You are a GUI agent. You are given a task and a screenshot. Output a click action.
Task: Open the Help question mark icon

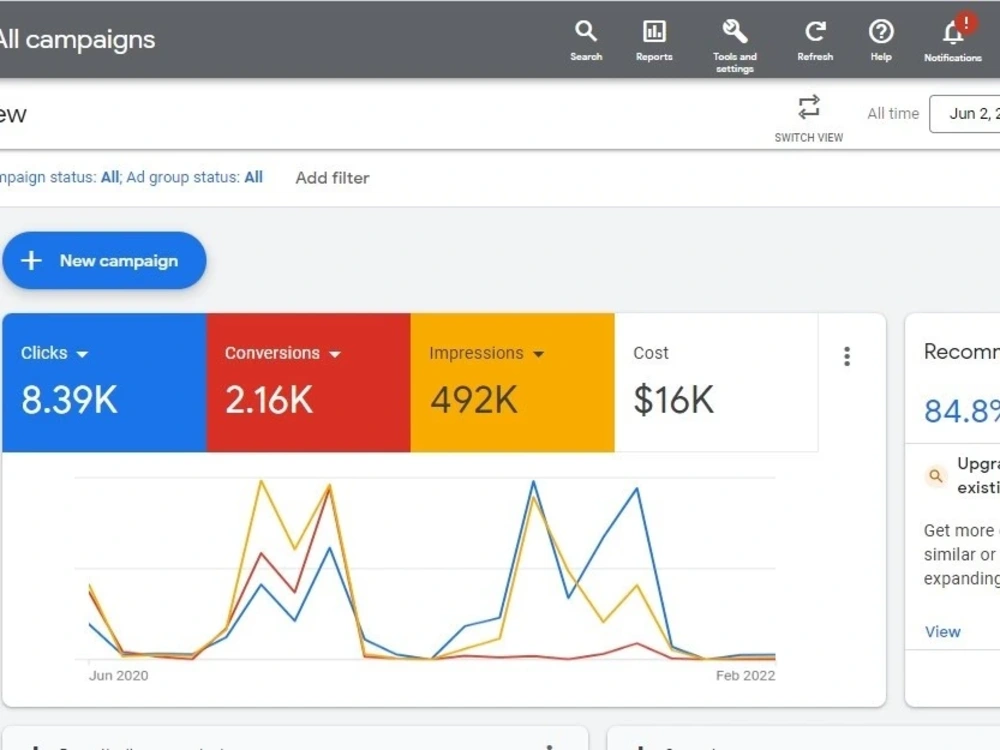click(881, 40)
